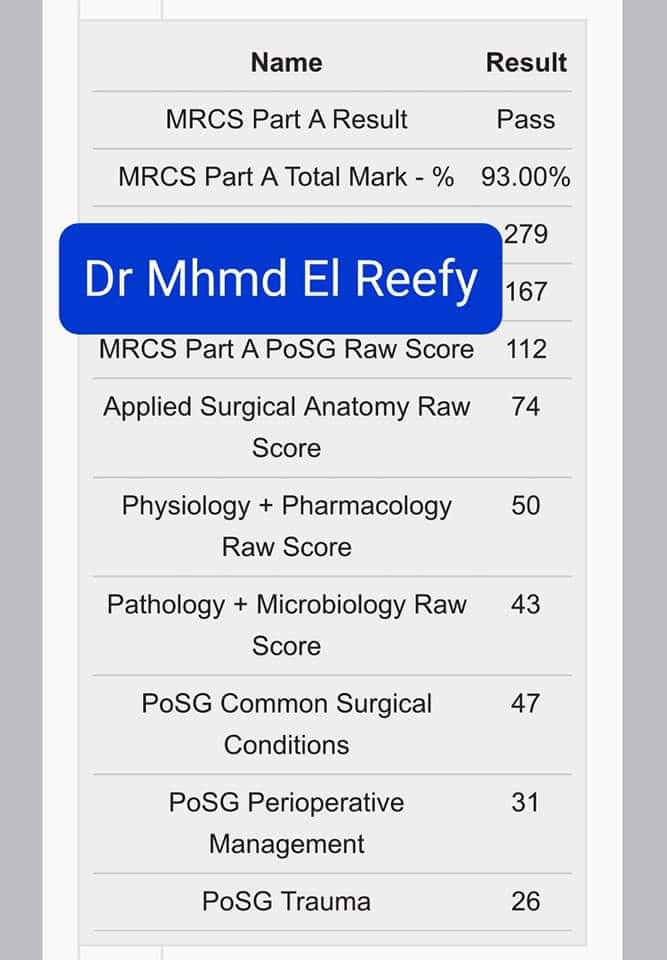Image resolution: width=667 pixels, height=960 pixels.
Task: Click the blue Dr Mhmd El Reefy banner
Action: point(281,279)
